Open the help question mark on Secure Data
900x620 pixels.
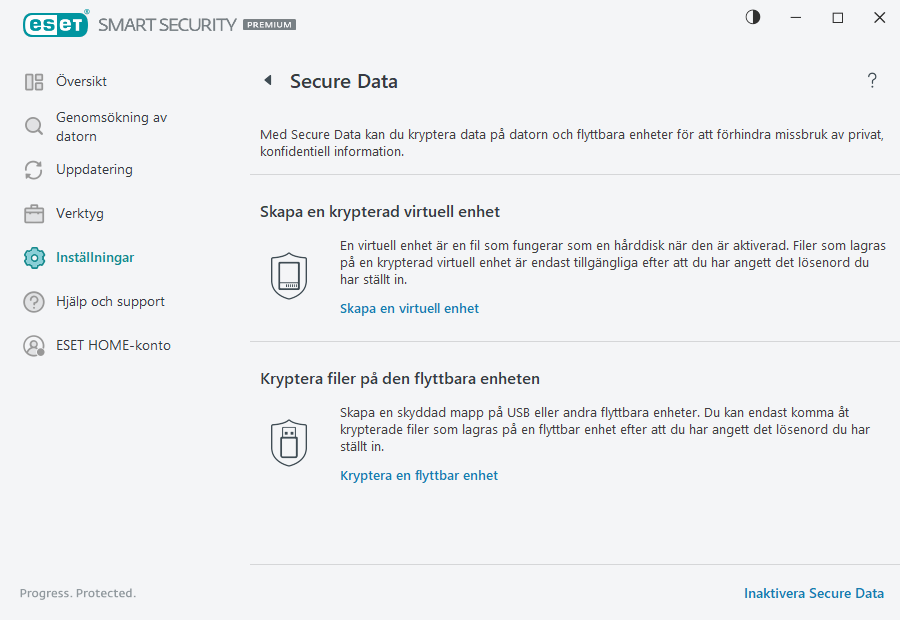(871, 80)
